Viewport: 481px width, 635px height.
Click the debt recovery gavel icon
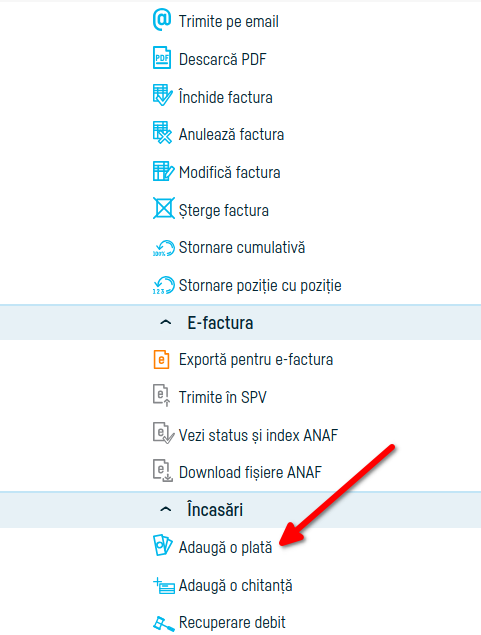[164, 623]
